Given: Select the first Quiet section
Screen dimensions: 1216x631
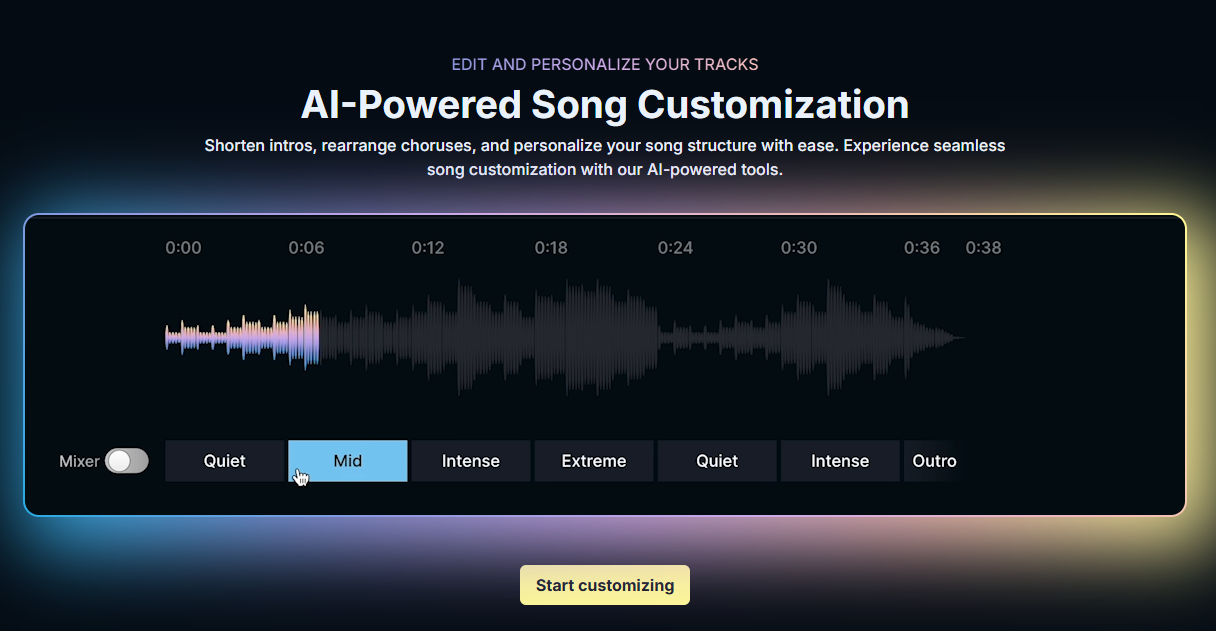Looking at the screenshot, I should point(224,460).
